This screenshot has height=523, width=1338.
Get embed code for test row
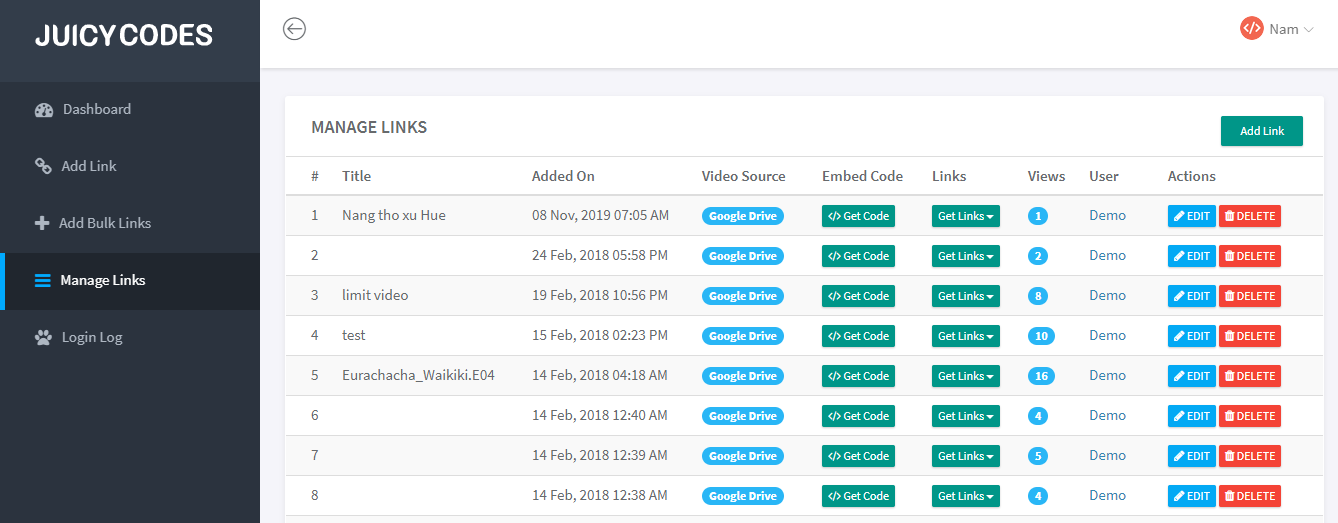pos(858,336)
